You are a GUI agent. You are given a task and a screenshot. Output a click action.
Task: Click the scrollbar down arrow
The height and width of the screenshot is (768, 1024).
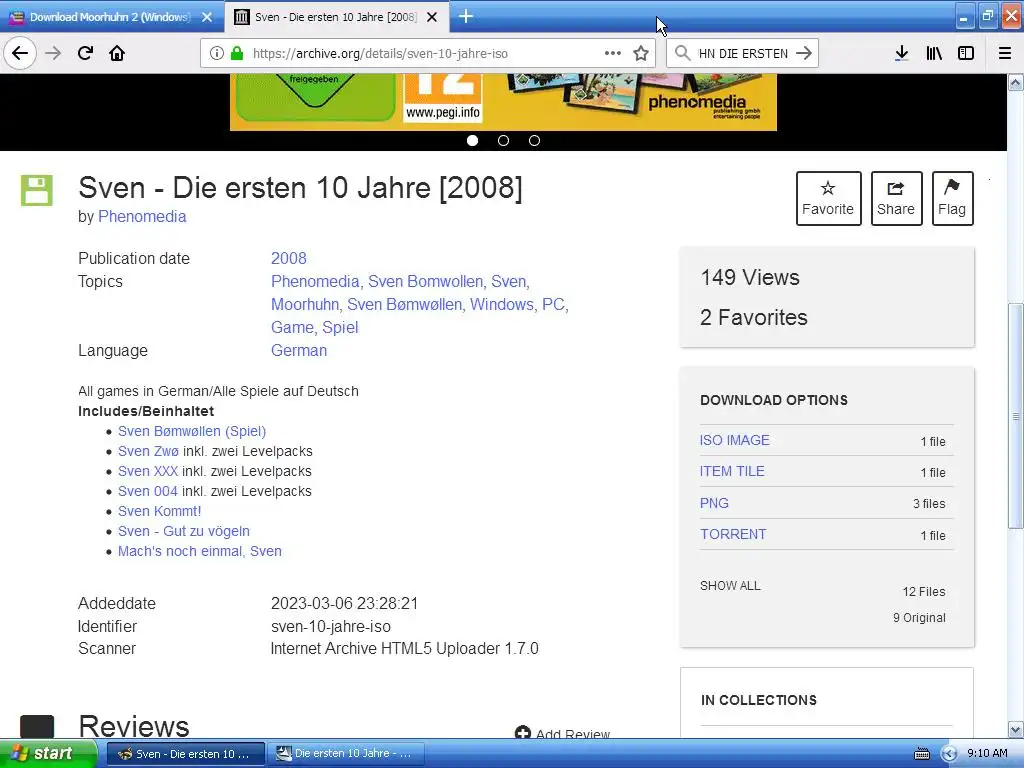pyautogui.click(x=1015, y=729)
